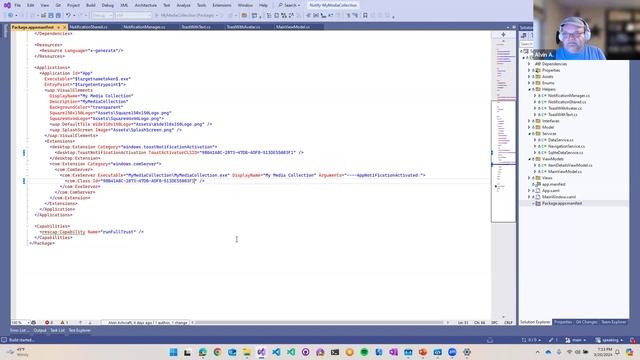Click the main branch status indicator
This screenshot has width=640, height=360.
[576, 340]
